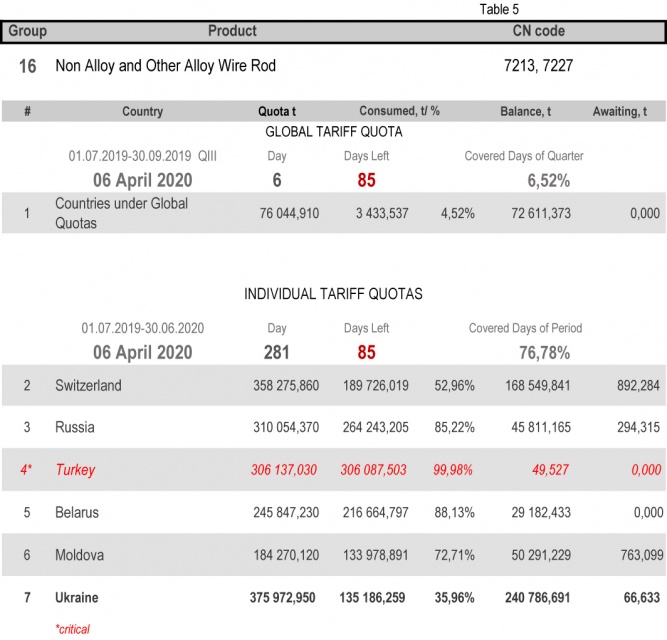The height and width of the screenshot is (640, 667).
Task: Click the GLOBAL TARIFF QUOTA heading
Action: pyautogui.click(x=333, y=132)
